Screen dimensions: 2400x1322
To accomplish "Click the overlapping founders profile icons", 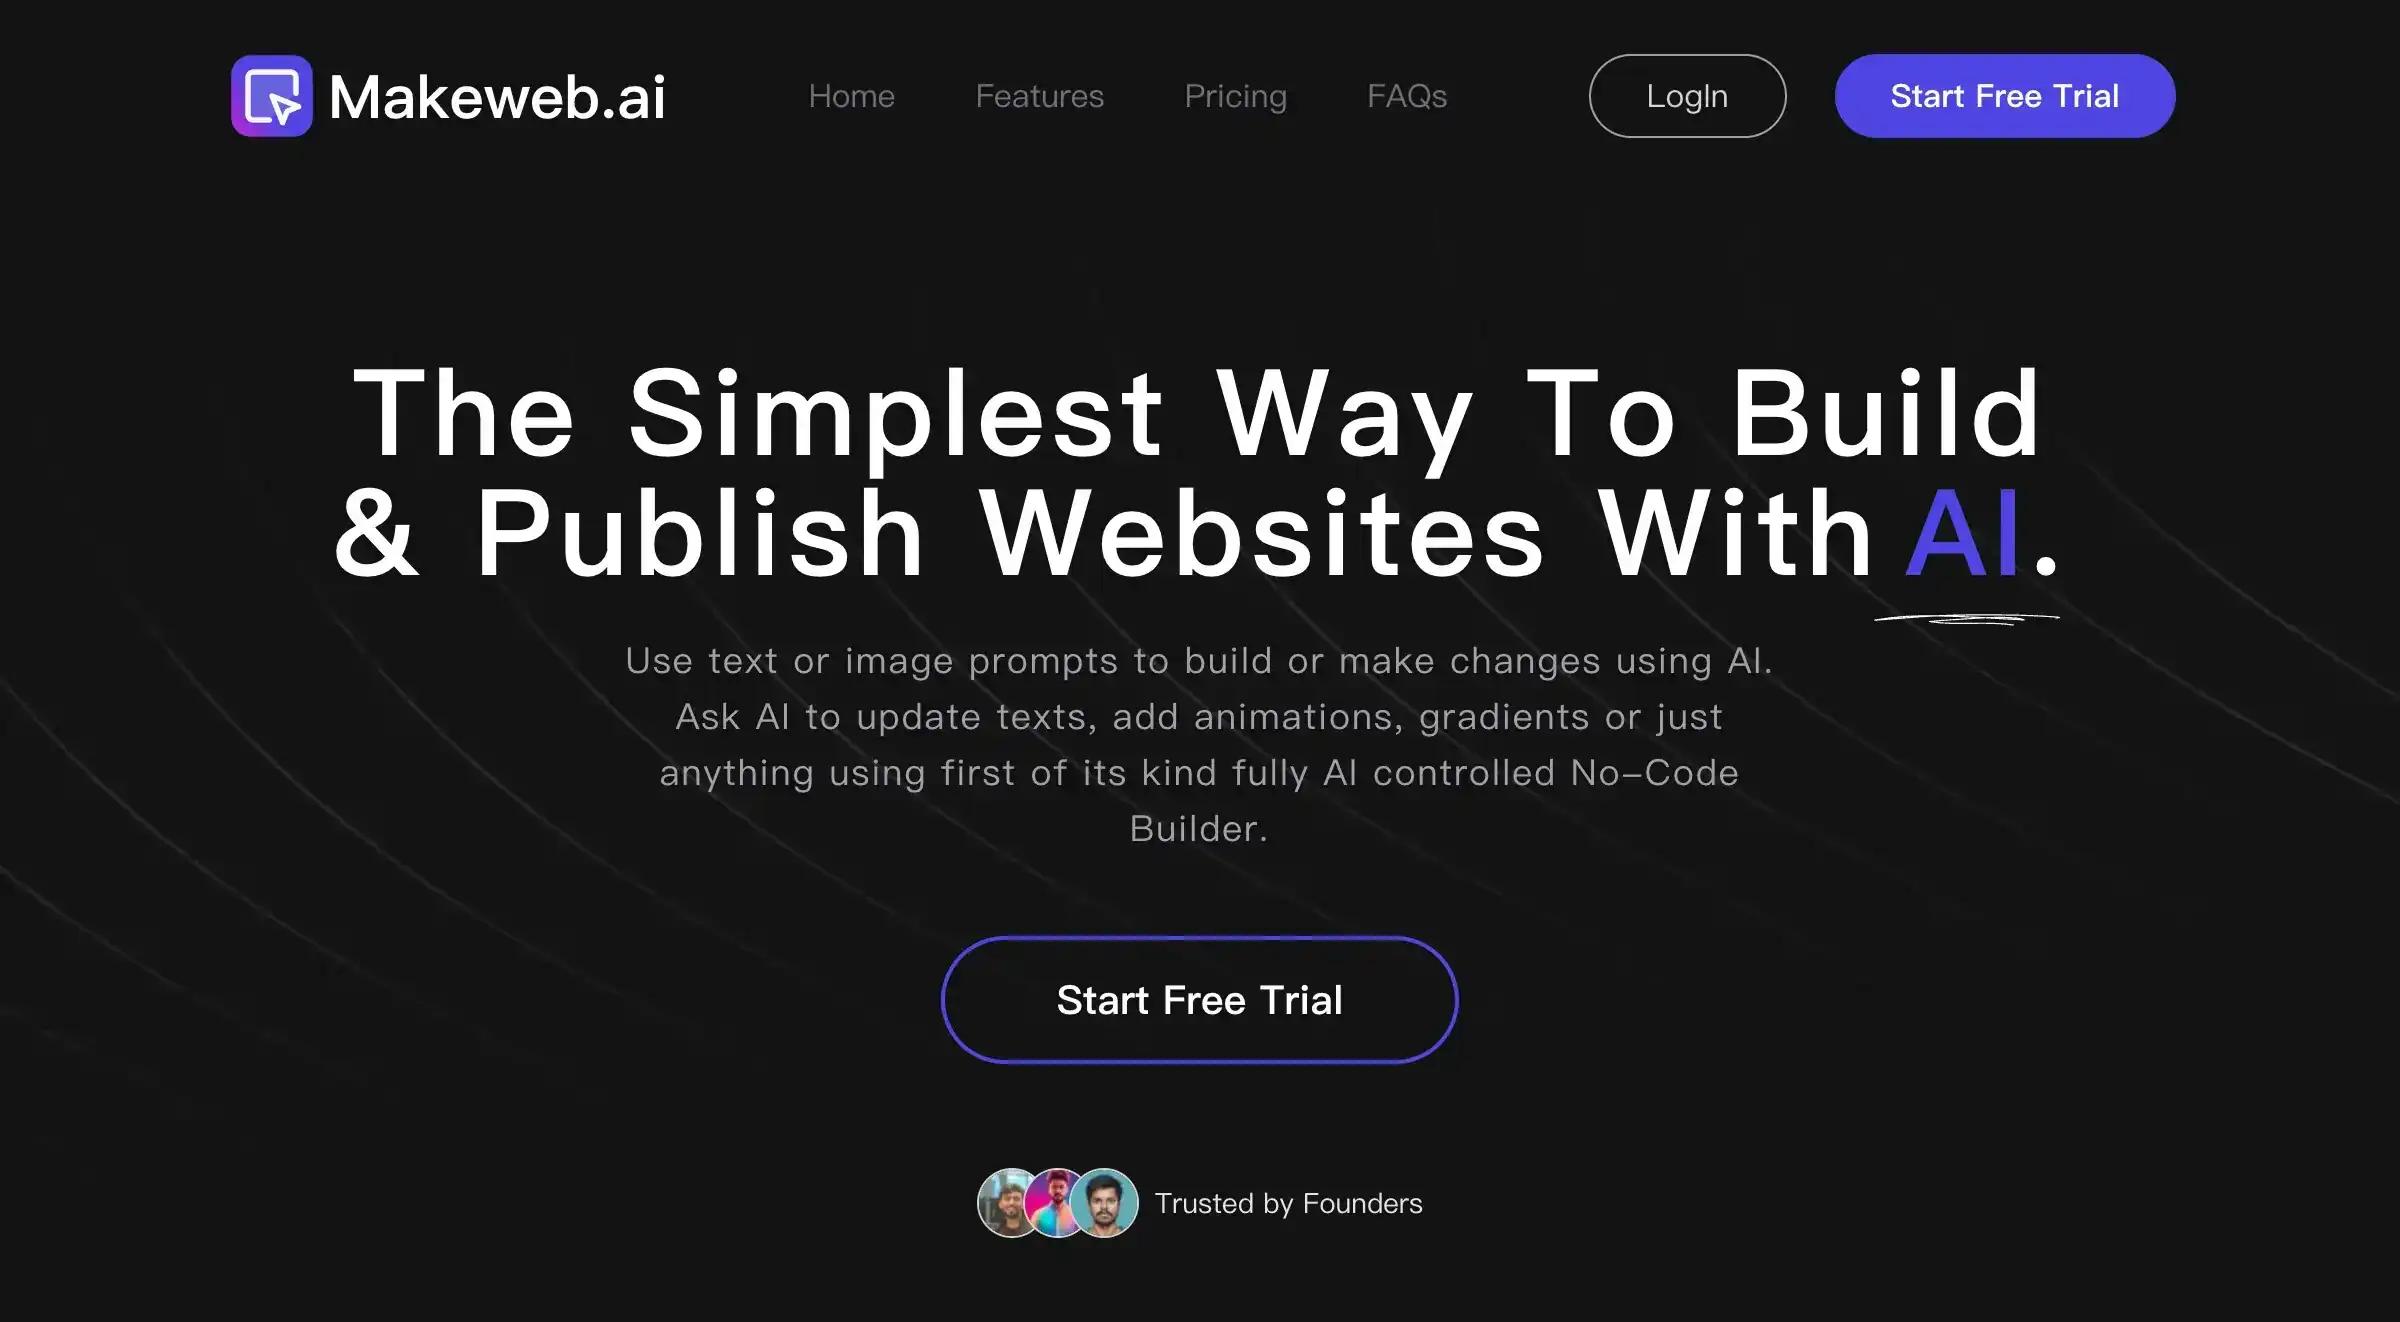I will [1056, 1202].
